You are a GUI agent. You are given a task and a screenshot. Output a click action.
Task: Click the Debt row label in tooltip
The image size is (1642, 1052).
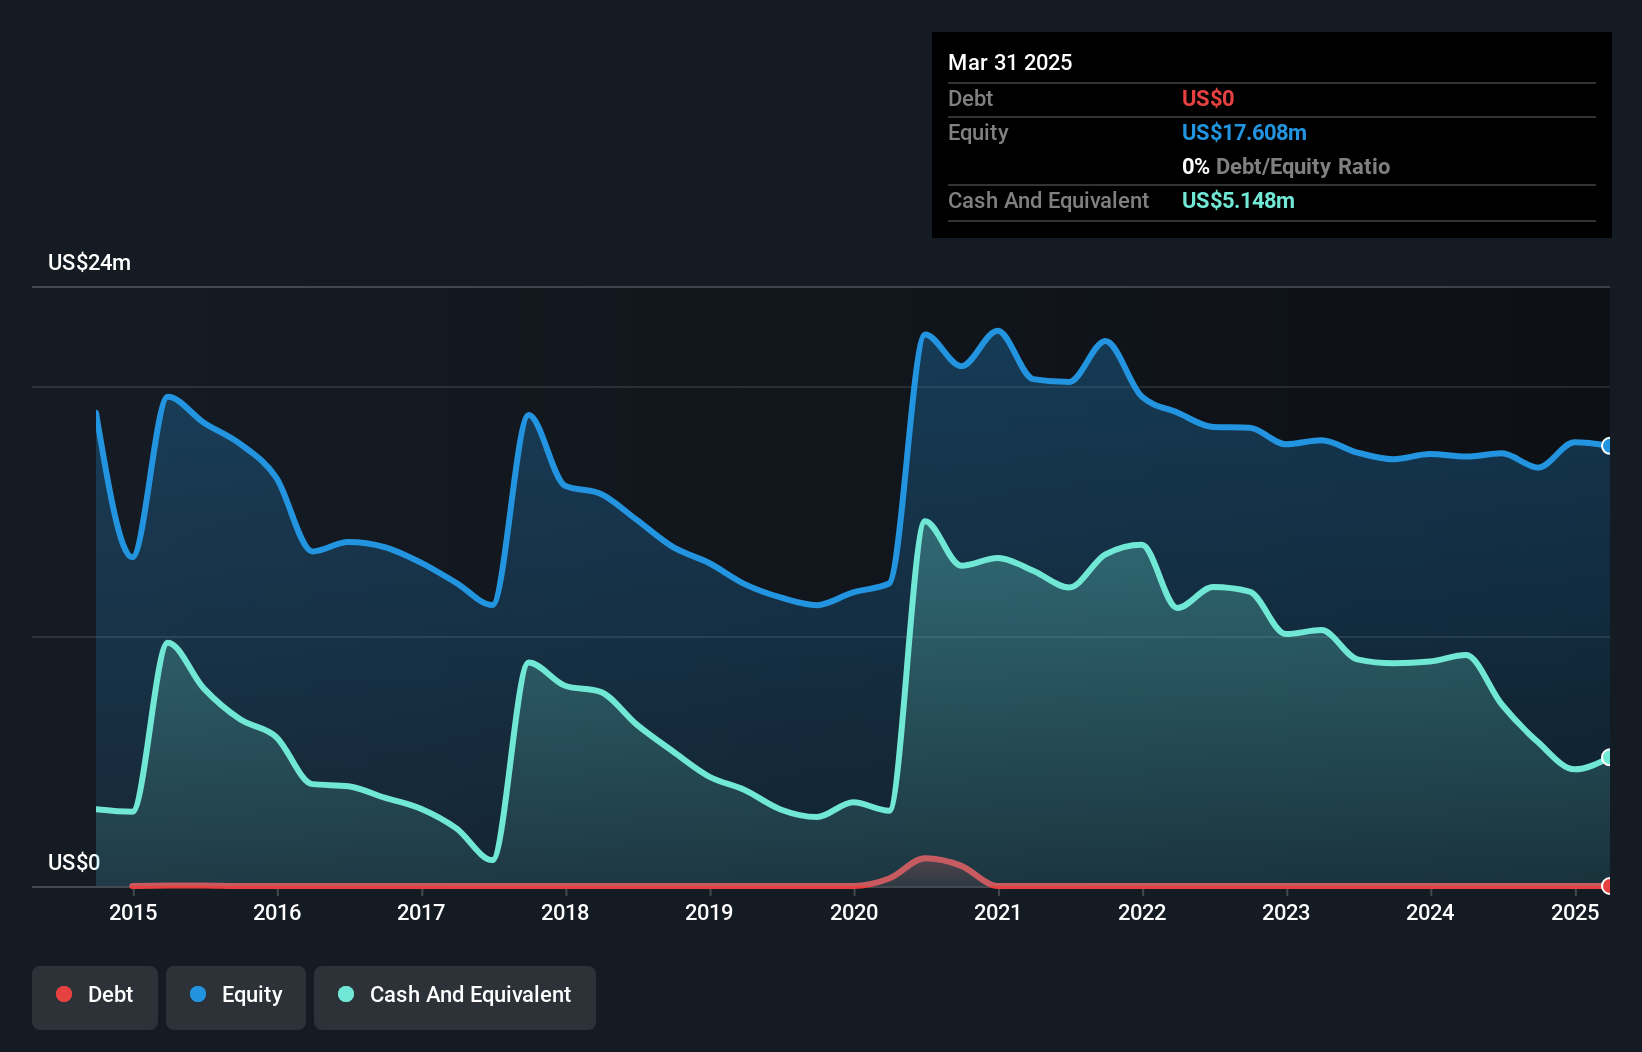point(970,98)
